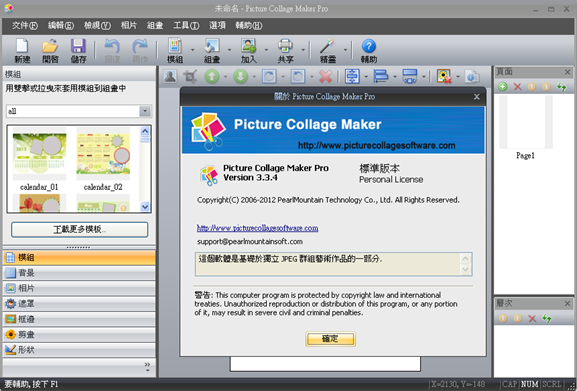The height and width of the screenshot is (391, 577).
Task: Click the green arrows refresh icon in the 頁面 panel
Action: [x=561, y=87]
